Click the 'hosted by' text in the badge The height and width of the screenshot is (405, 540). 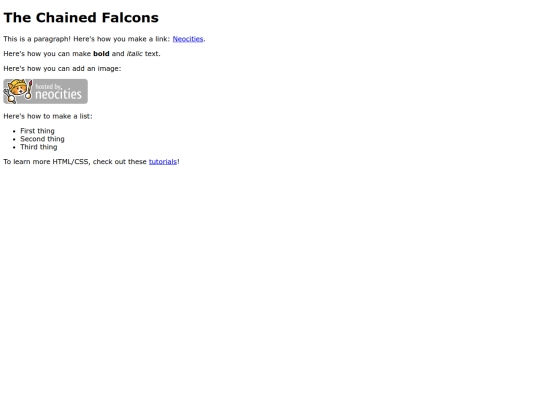pyautogui.click(x=49, y=86)
